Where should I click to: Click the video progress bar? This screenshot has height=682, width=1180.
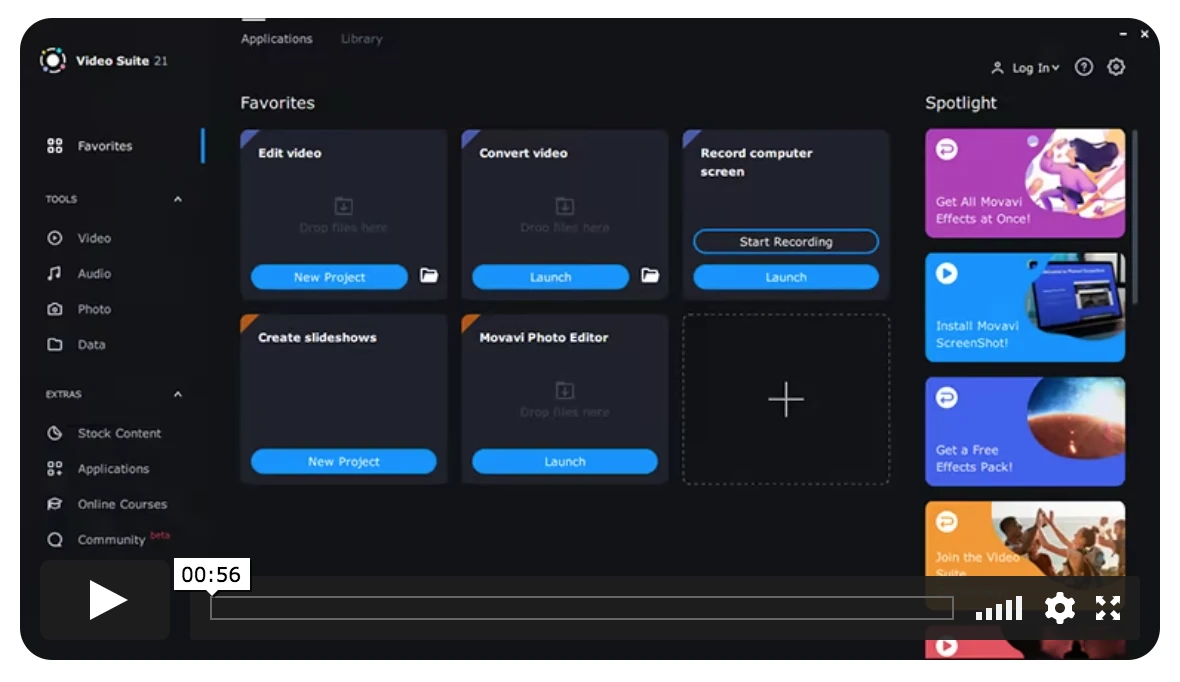coord(582,607)
